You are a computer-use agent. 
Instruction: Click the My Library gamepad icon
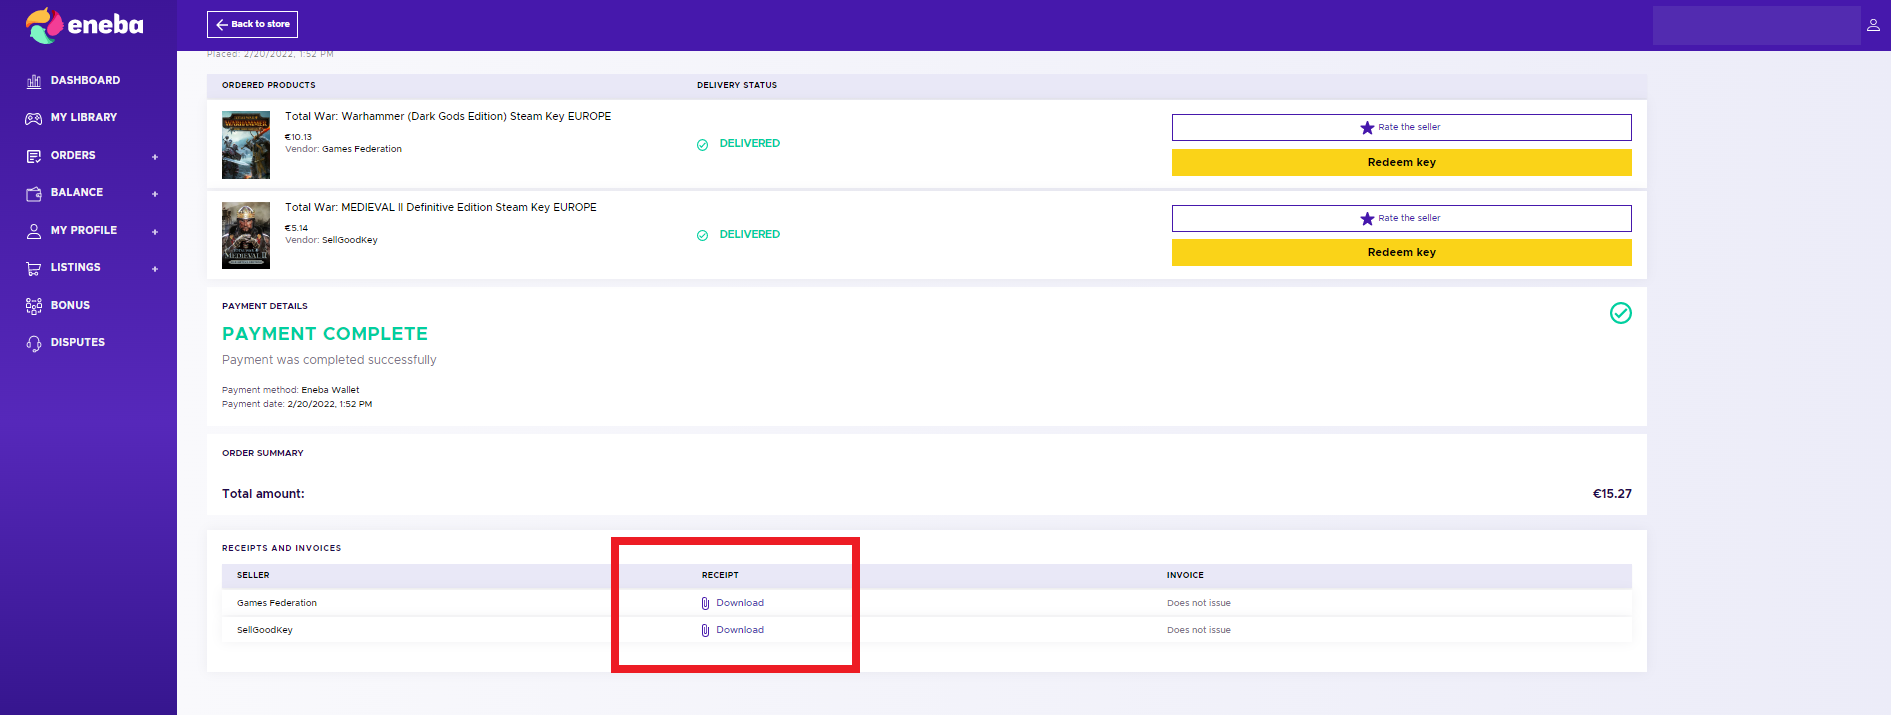click(34, 118)
